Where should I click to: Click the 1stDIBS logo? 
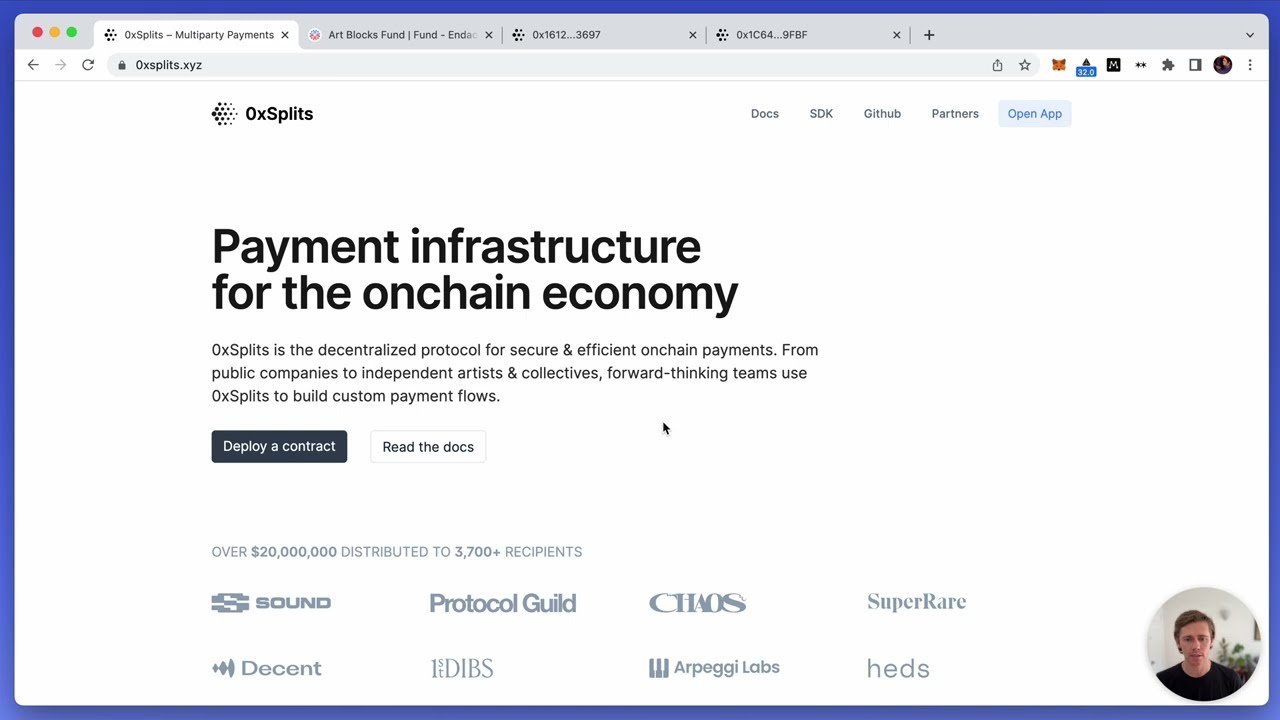(462, 668)
